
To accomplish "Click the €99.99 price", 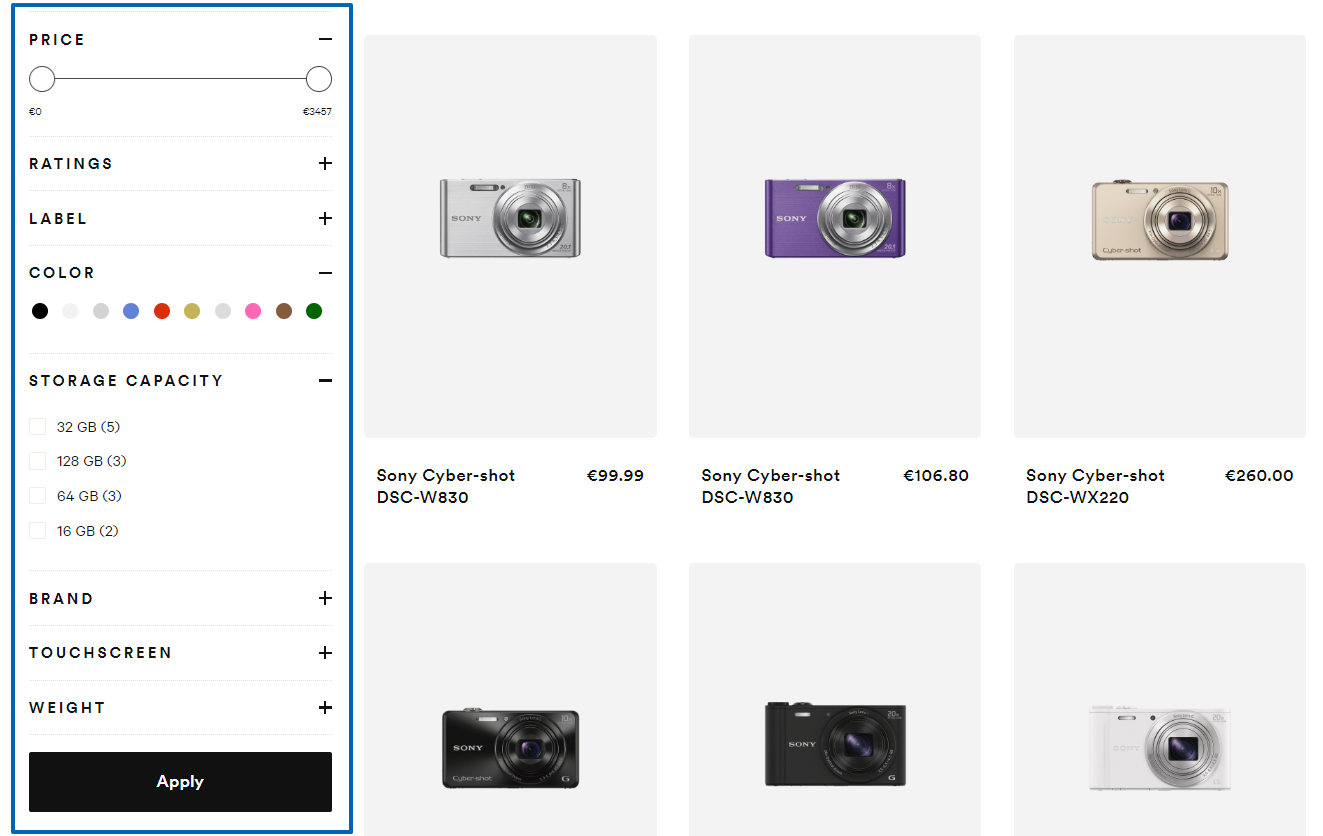I will [615, 476].
